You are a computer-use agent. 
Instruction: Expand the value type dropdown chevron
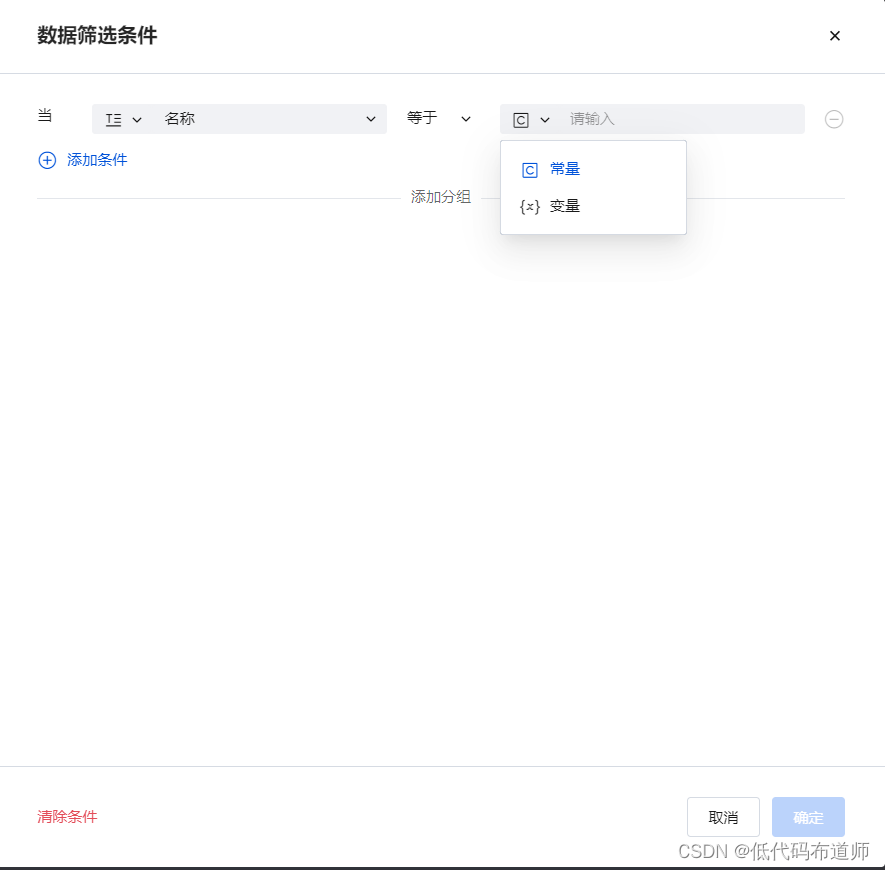[545, 119]
